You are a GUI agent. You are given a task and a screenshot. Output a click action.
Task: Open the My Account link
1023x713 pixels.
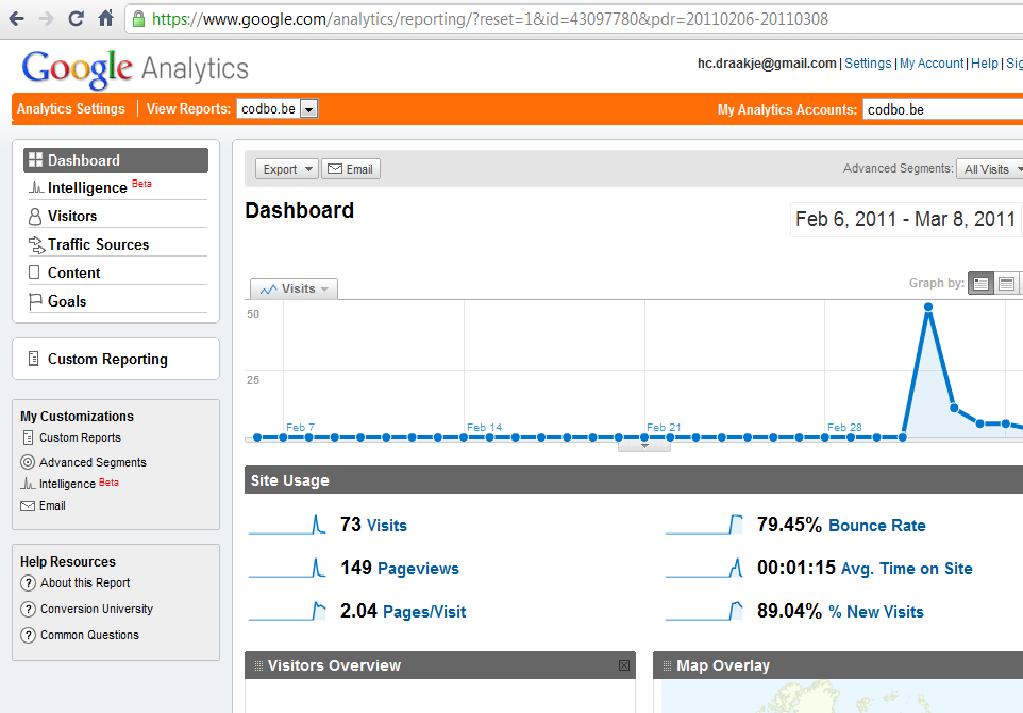click(x=932, y=63)
